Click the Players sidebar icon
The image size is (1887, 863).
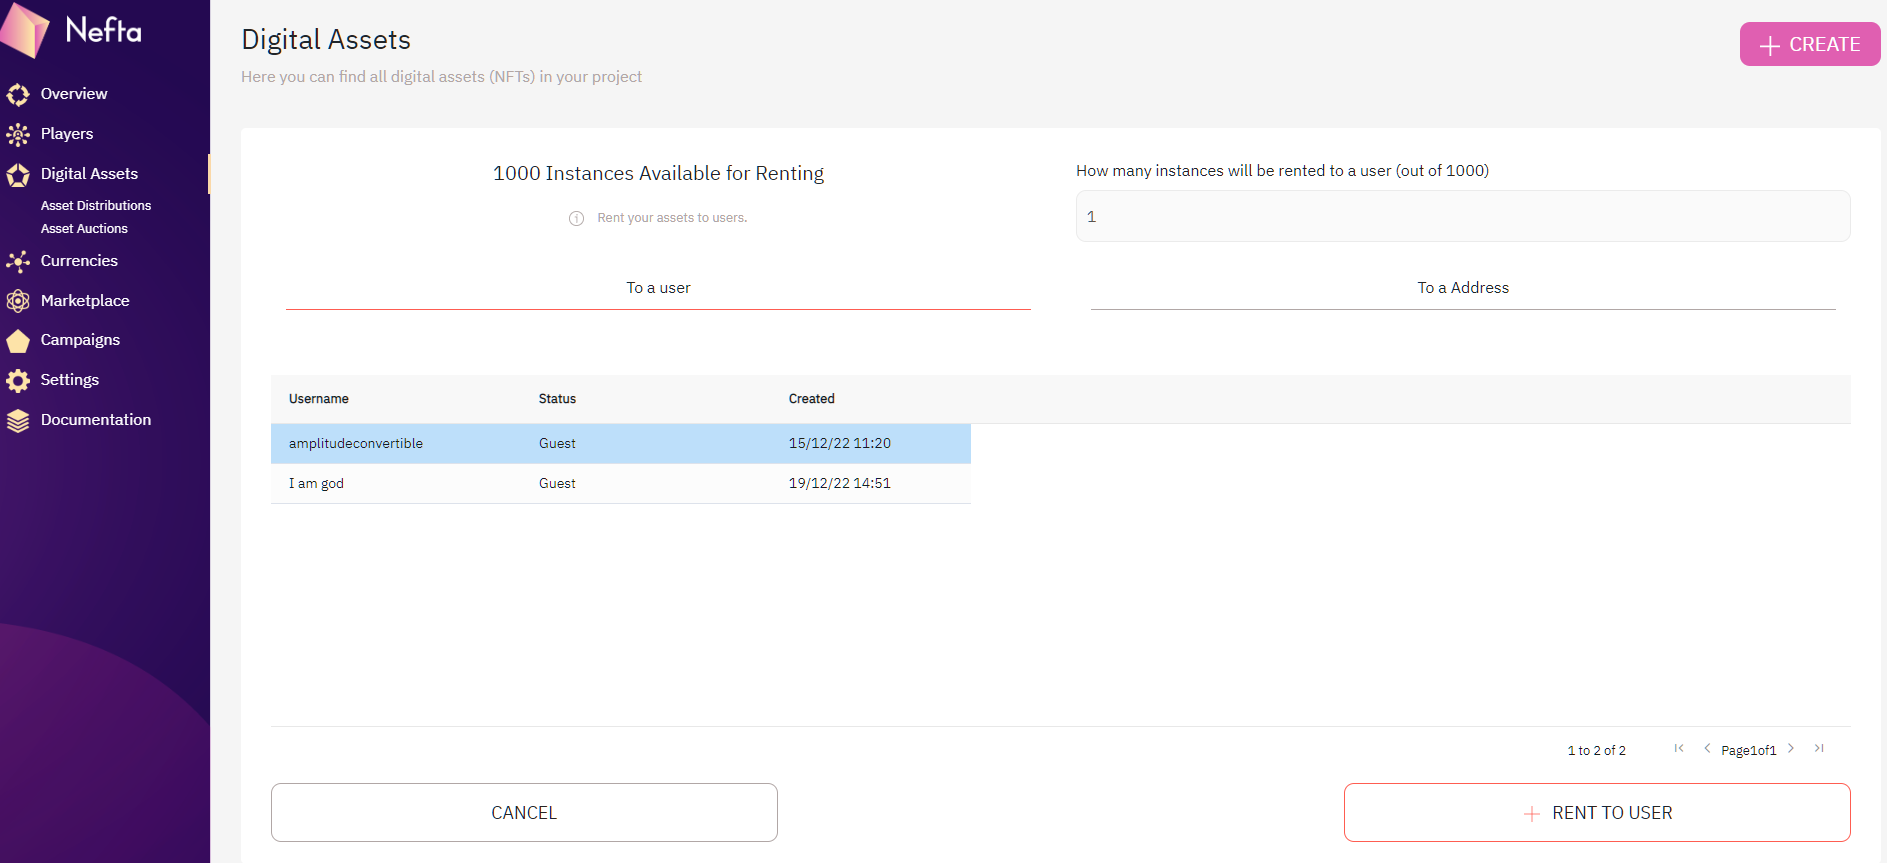[x=18, y=134]
